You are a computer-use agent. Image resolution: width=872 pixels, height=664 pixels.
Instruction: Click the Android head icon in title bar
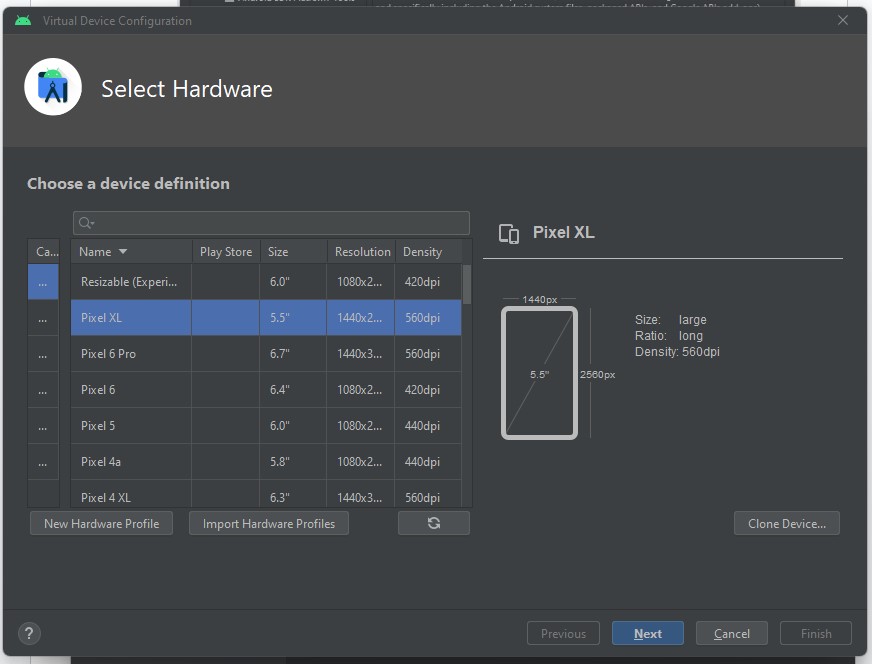tap(23, 21)
